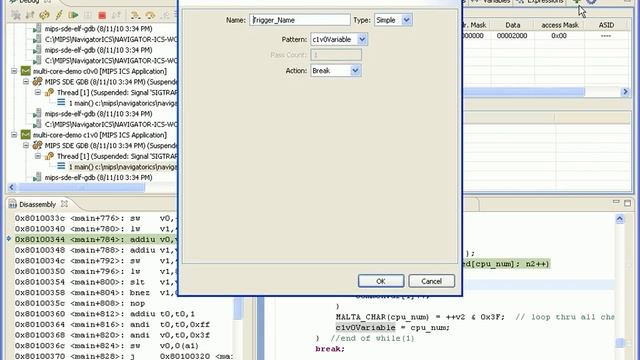Click the green icon of multi-core-demo c0v0
This screenshot has height=360, width=640.
(x=26, y=71)
